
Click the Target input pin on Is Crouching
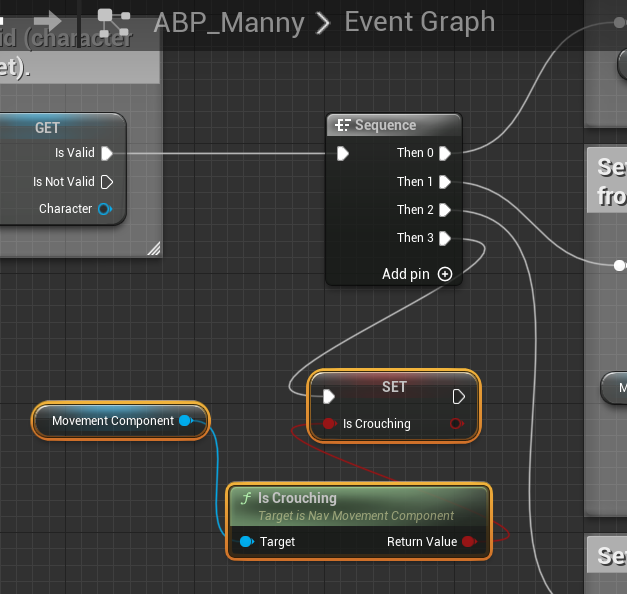click(246, 541)
